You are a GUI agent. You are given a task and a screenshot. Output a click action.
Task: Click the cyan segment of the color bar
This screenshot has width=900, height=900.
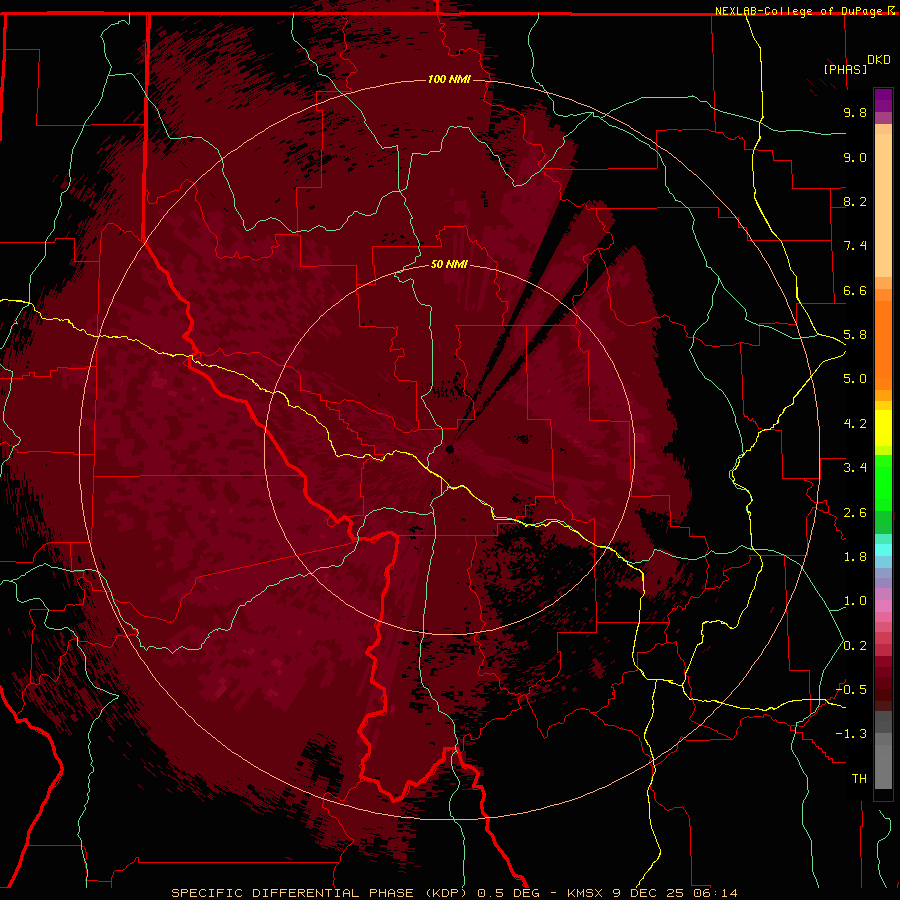[x=883, y=550]
